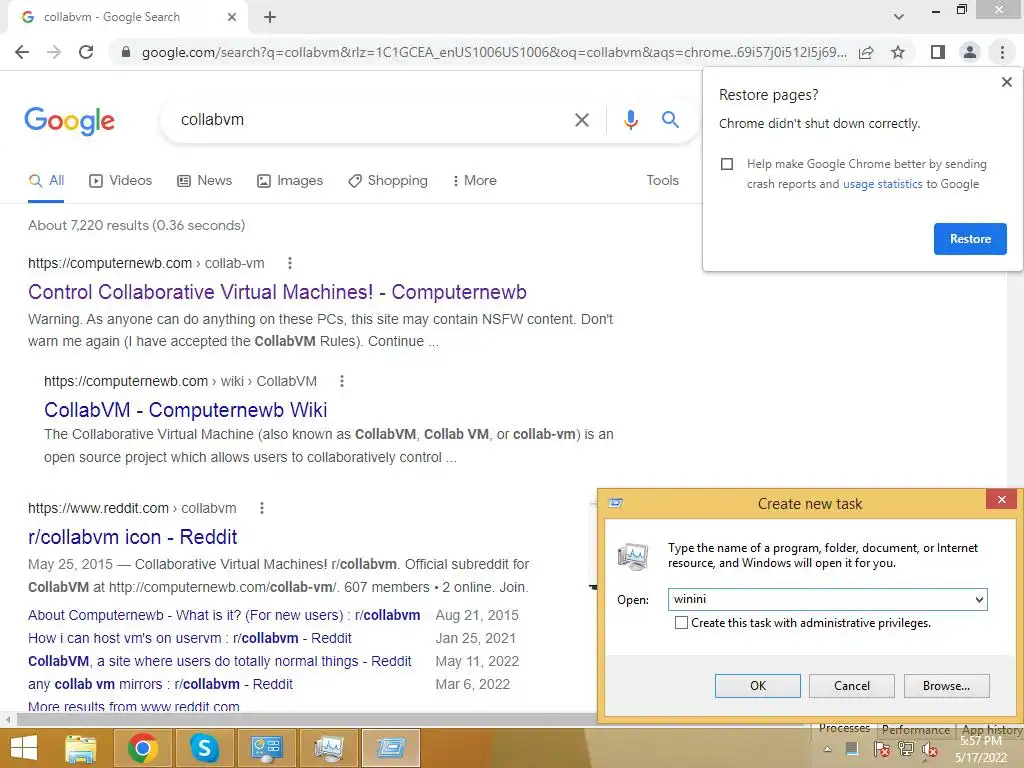Switch to Videos results tab
Image resolution: width=1024 pixels, height=768 pixels.
tap(120, 181)
